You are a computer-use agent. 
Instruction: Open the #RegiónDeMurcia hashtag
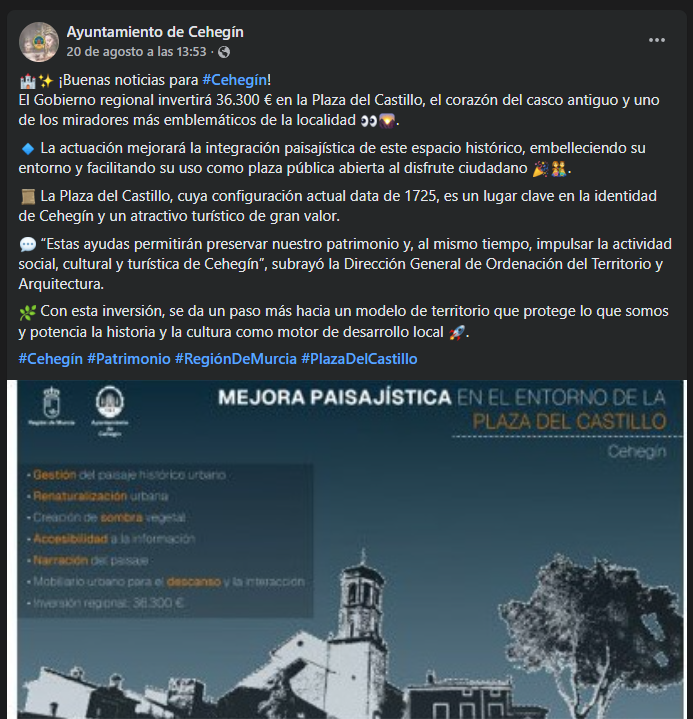coord(236,359)
